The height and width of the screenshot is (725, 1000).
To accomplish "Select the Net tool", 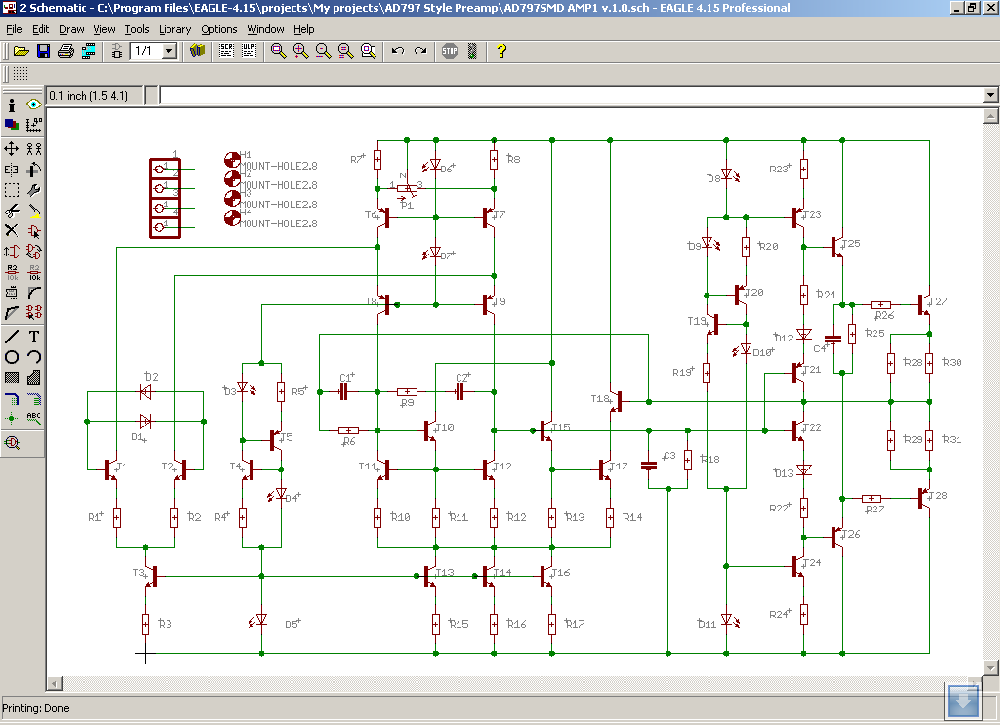I will coord(34,399).
